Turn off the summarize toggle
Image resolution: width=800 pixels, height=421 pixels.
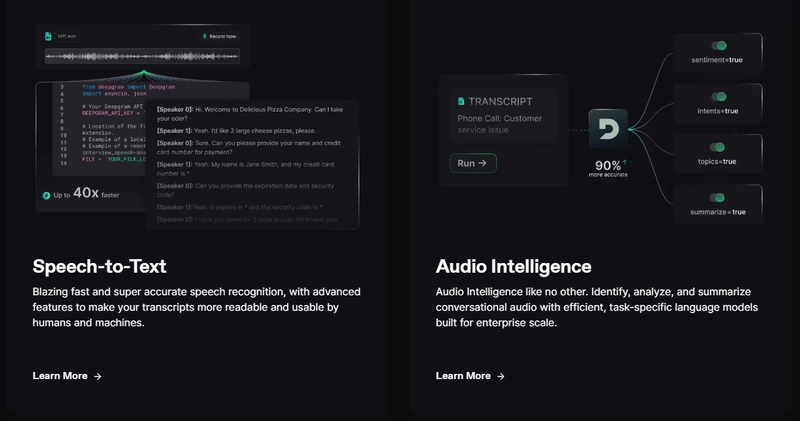point(718,197)
